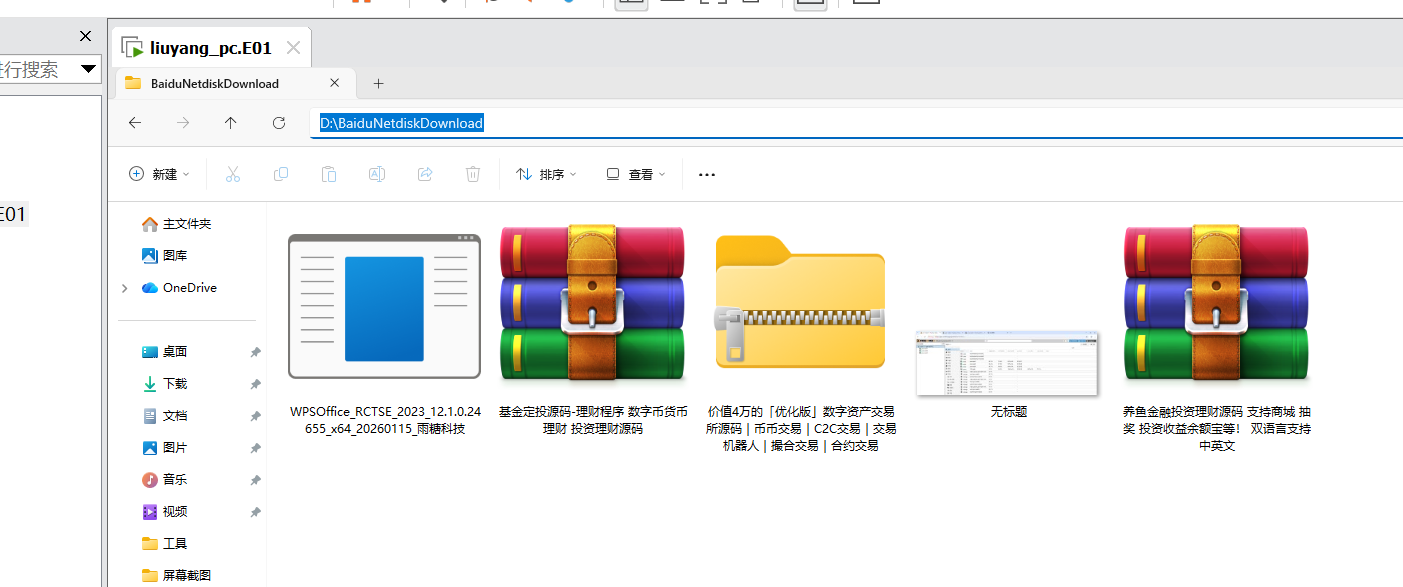Add a new Explorer tab with plus
Viewport: 1403px width, 587px height.
(x=378, y=84)
